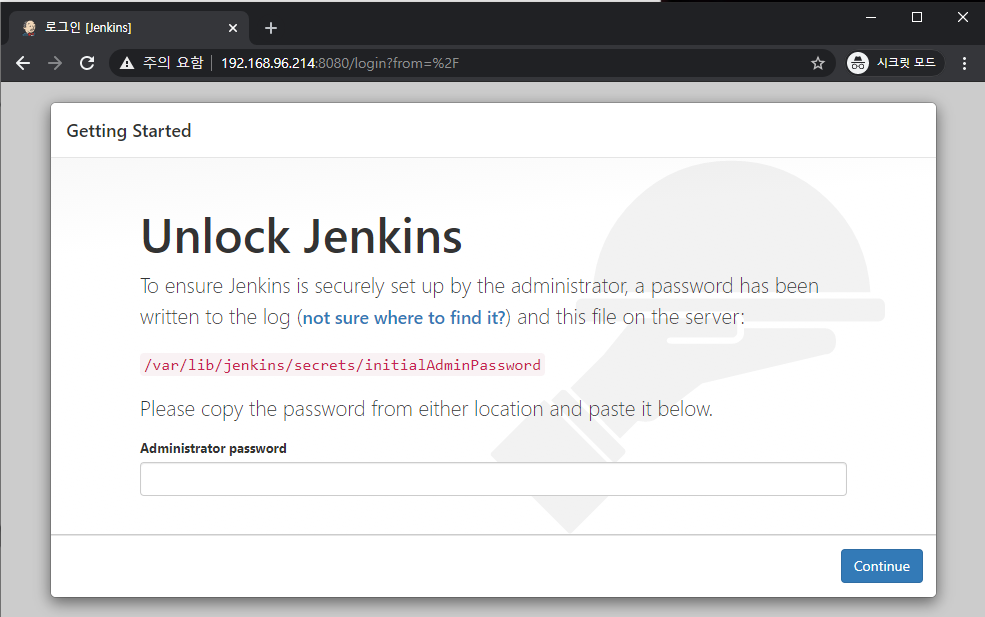The image size is (985, 617).
Task: Click the browser forward arrow
Action: [55, 63]
